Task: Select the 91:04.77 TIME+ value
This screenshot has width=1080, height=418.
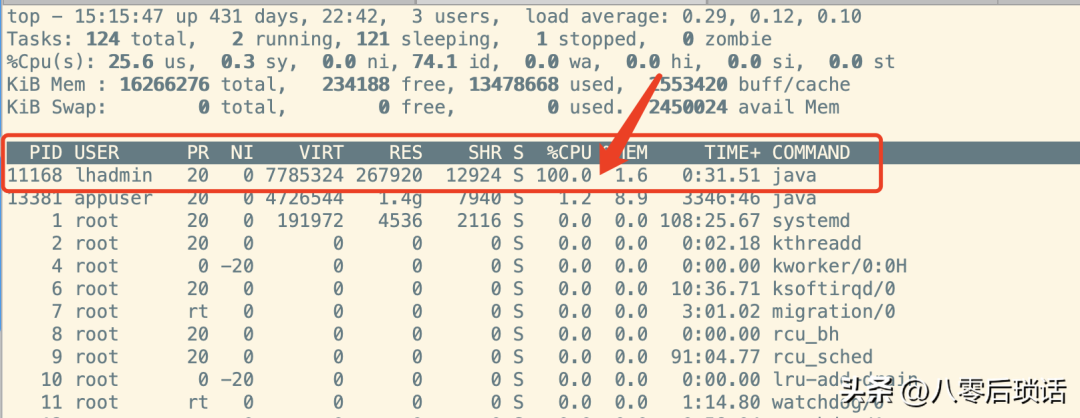Action: [x=716, y=357]
